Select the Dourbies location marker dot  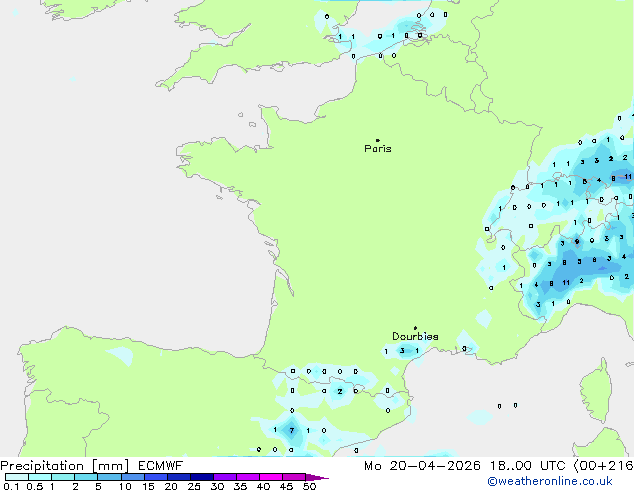coord(415,328)
